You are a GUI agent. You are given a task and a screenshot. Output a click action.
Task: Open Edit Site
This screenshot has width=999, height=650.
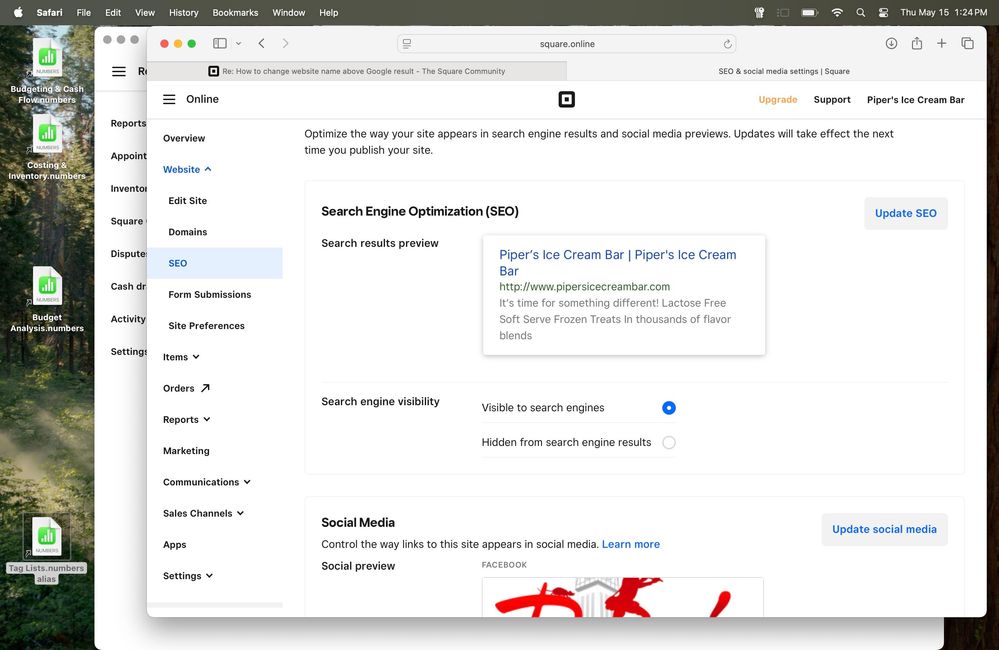pos(187,201)
